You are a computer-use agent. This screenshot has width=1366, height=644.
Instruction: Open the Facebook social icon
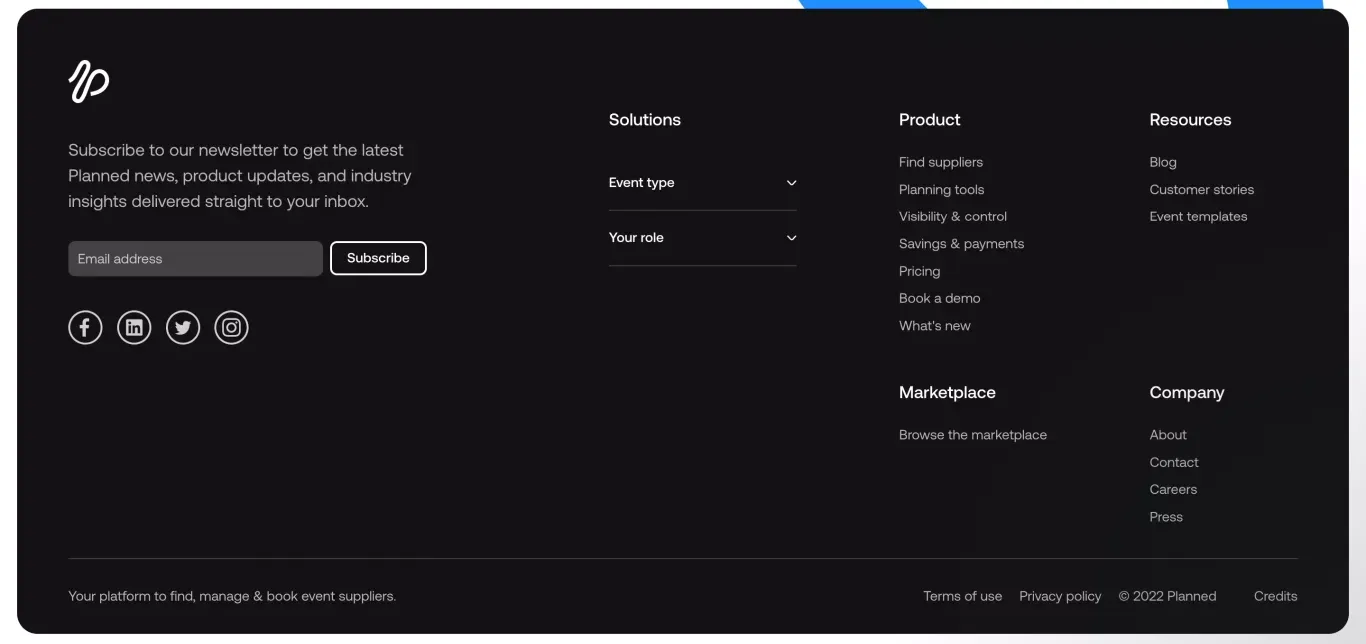point(85,327)
